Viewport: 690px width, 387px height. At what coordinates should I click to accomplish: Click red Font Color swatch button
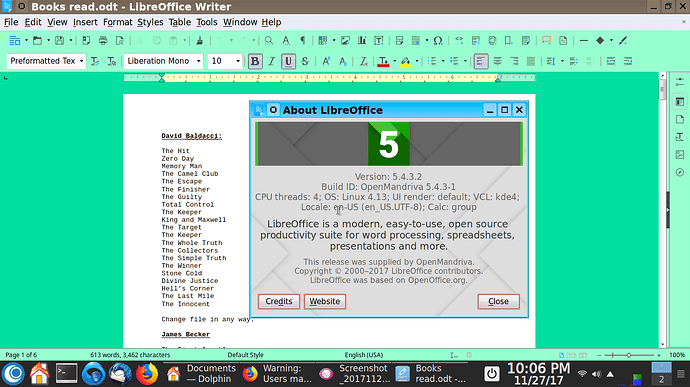click(x=383, y=61)
